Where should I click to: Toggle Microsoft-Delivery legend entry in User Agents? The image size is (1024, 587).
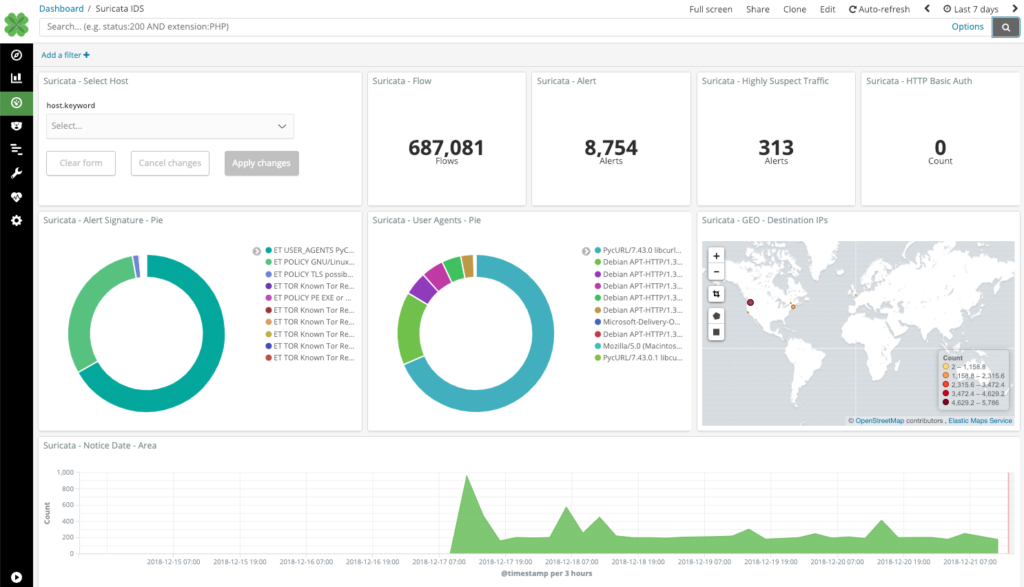[x=640, y=322]
